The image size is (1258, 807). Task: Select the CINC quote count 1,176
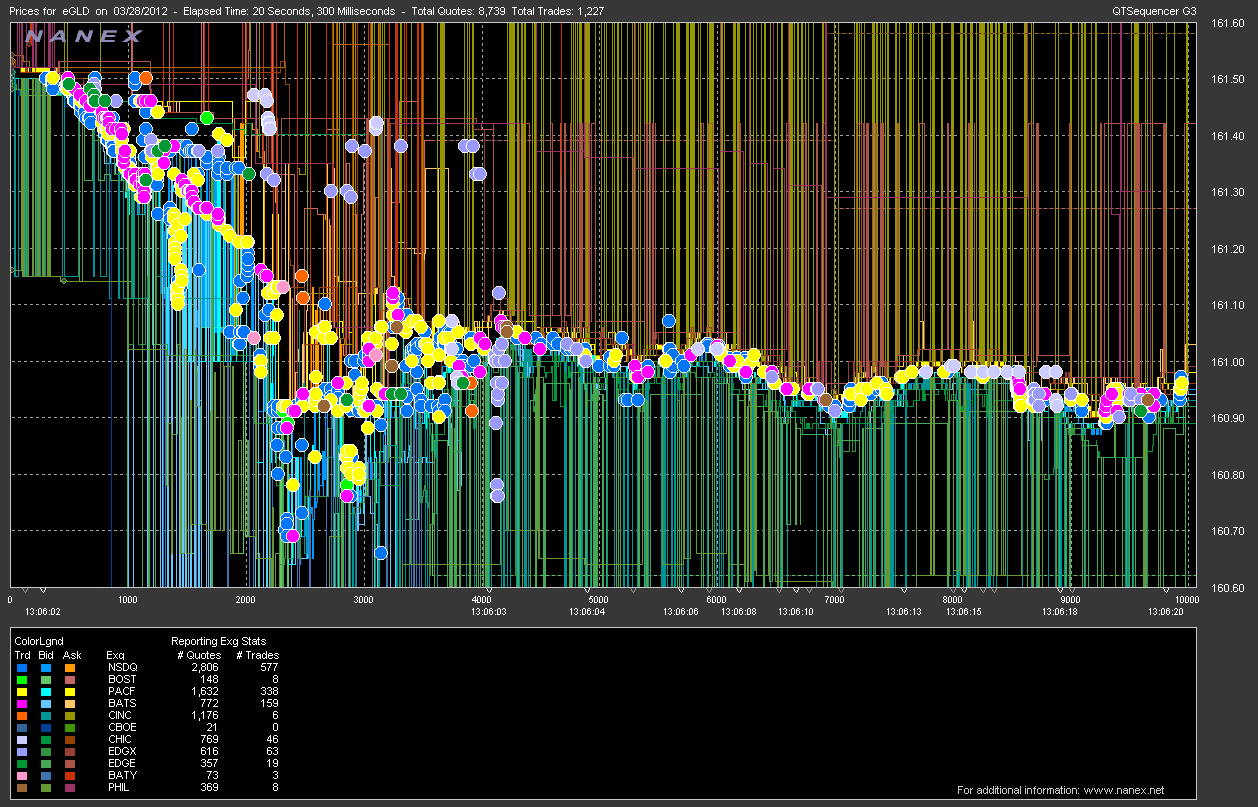pyautogui.click(x=203, y=715)
